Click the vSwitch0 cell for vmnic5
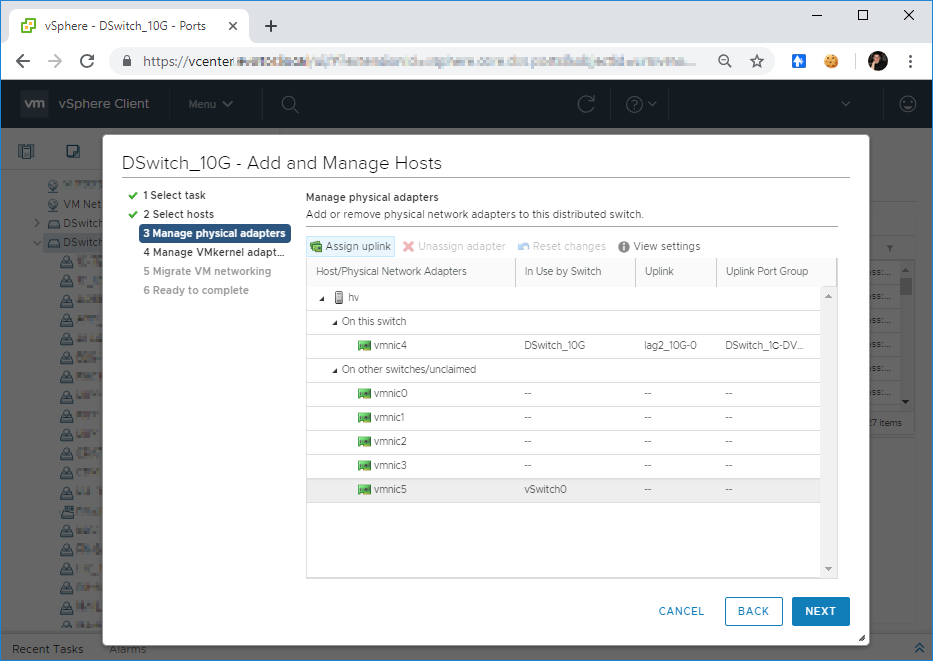The image size is (933, 661). click(546, 490)
